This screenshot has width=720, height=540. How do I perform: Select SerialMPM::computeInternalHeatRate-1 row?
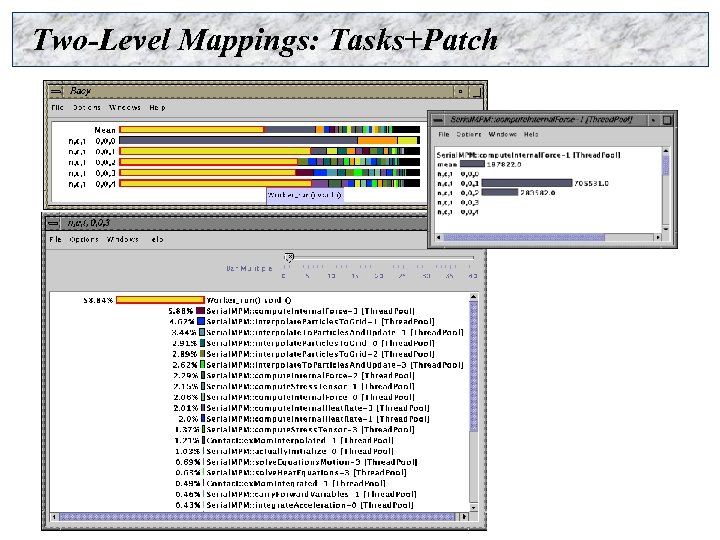click(318, 419)
